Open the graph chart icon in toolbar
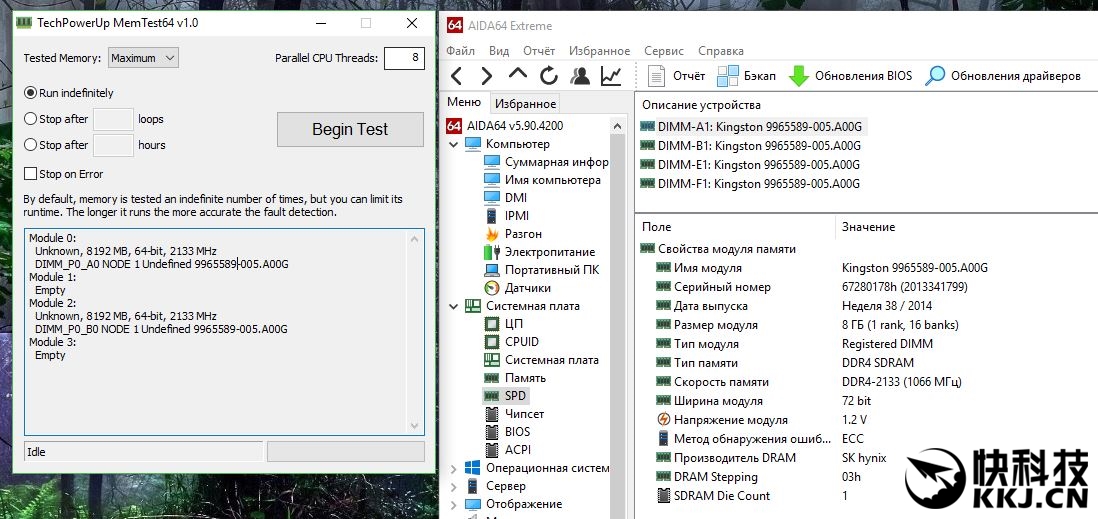The image size is (1098, 519). pos(610,76)
